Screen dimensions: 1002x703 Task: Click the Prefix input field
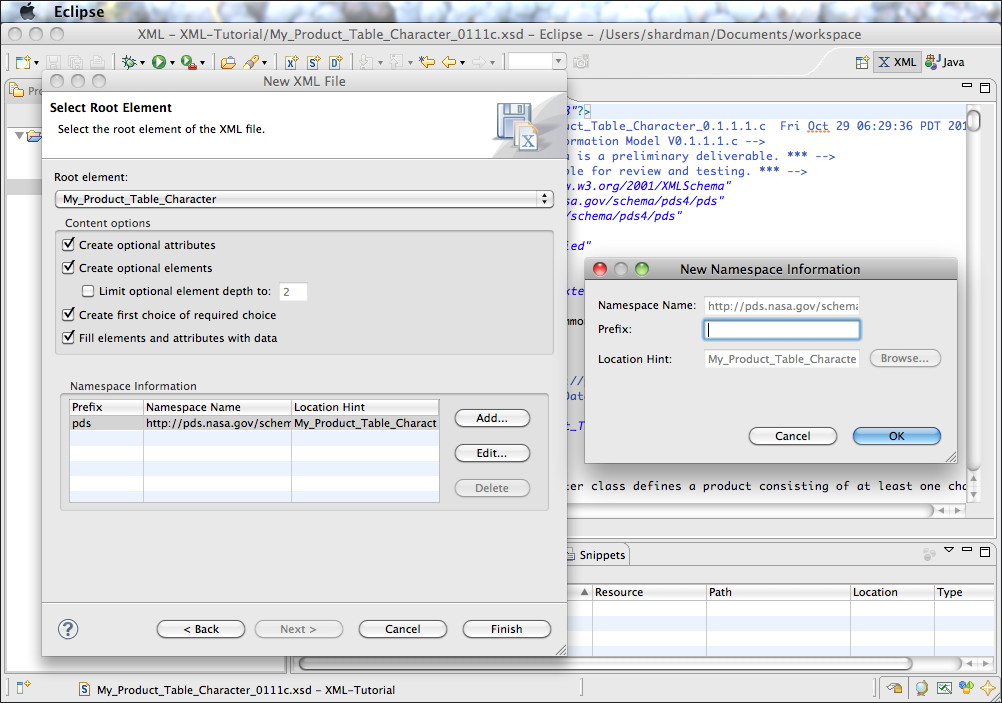pyautogui.click(x=782, y=330)
